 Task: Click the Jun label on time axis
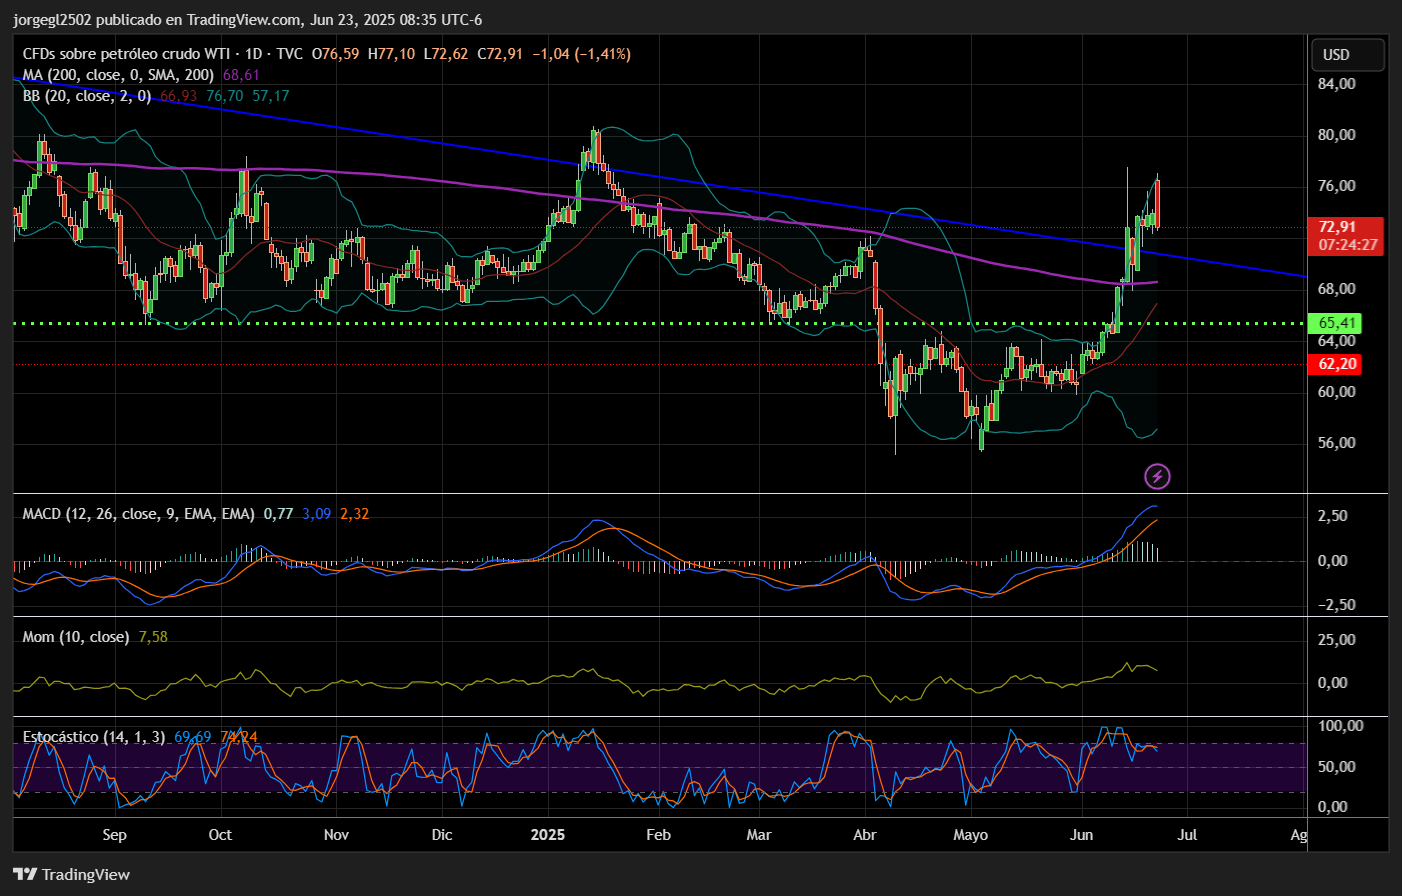(1081, 835)
